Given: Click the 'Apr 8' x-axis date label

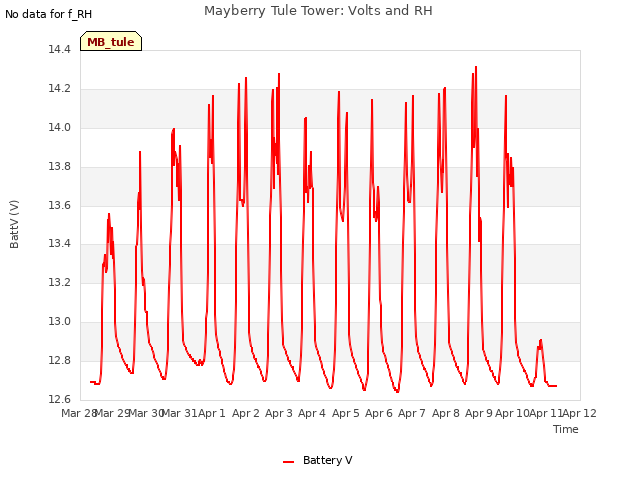Looking at the screenshot, I should (x=446, y=413).
